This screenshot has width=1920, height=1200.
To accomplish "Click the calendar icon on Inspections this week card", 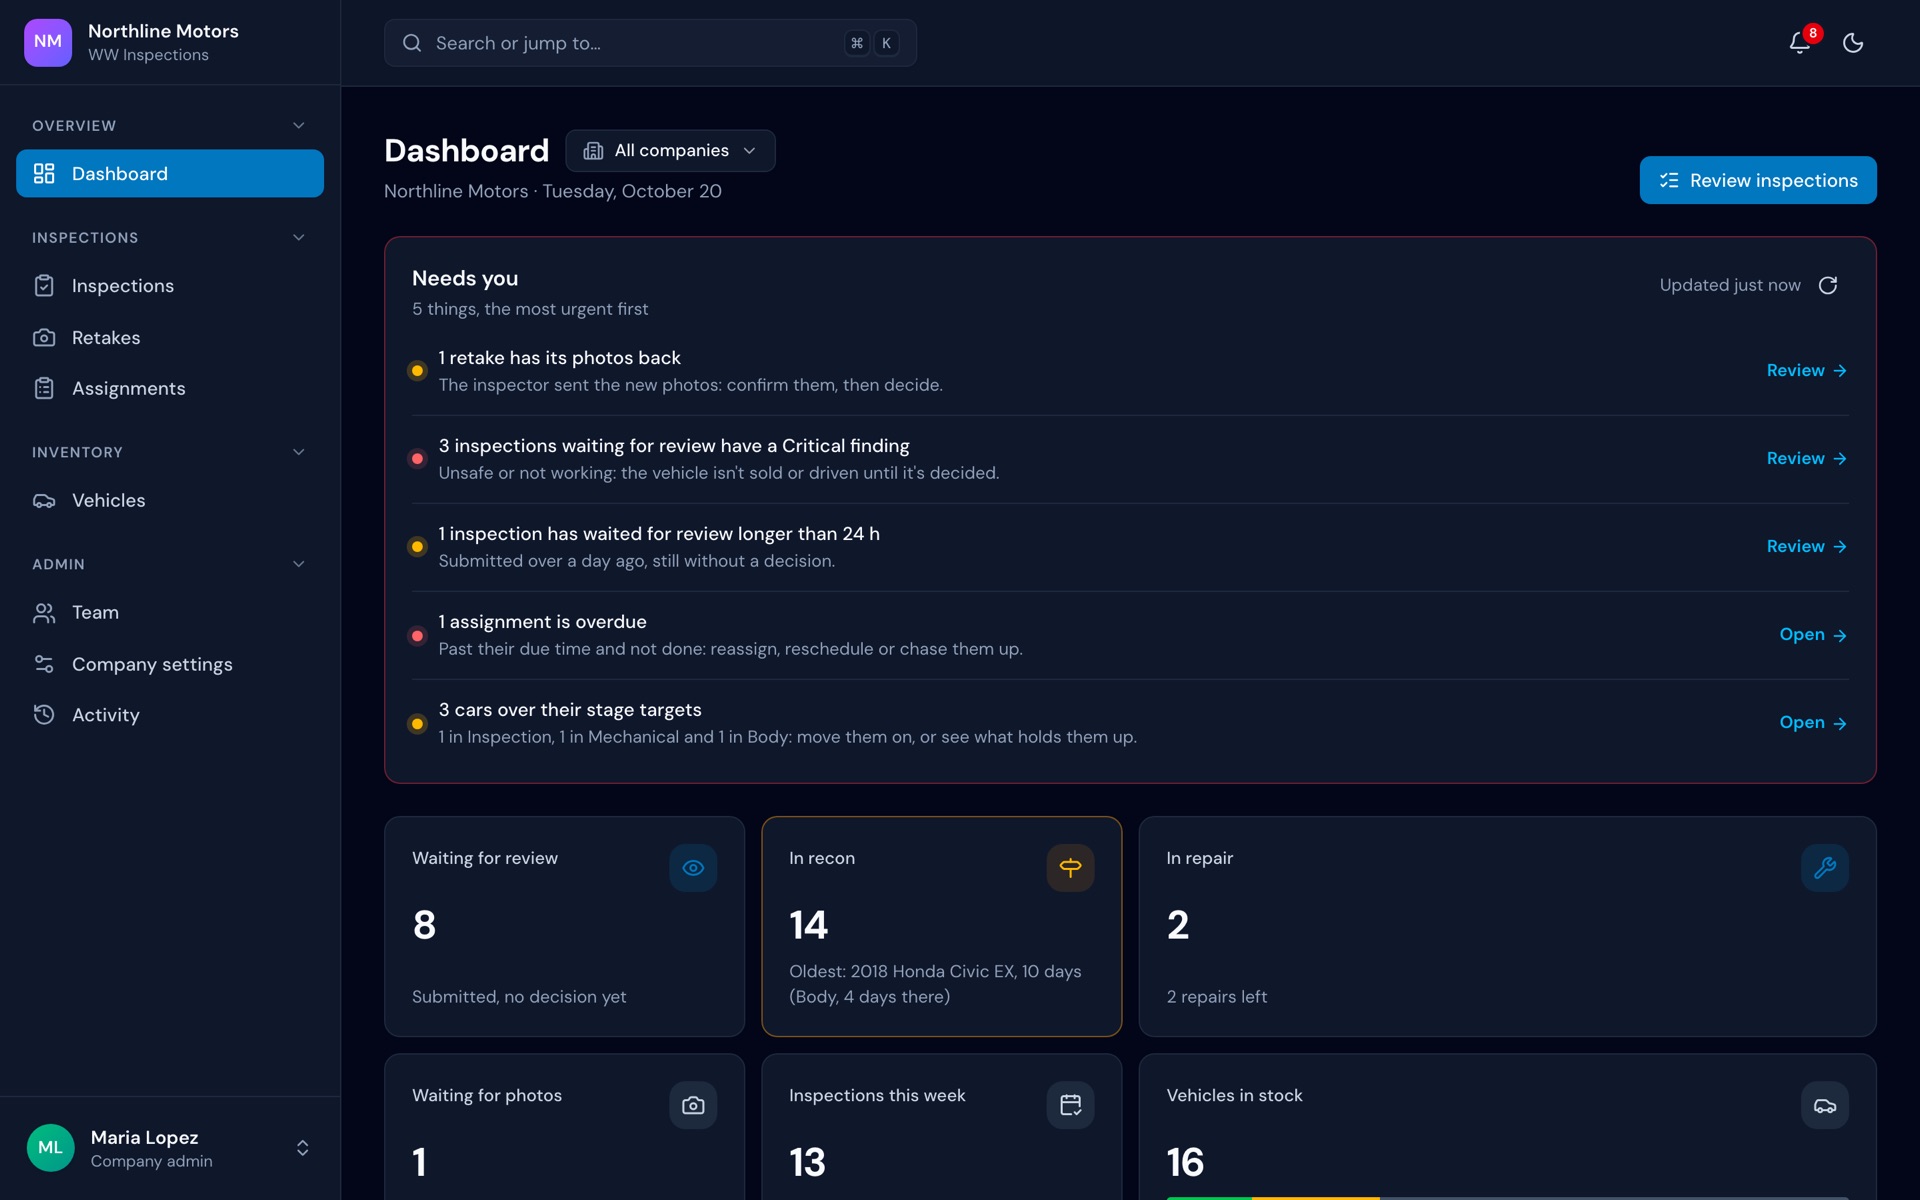I will 1070,1105.
